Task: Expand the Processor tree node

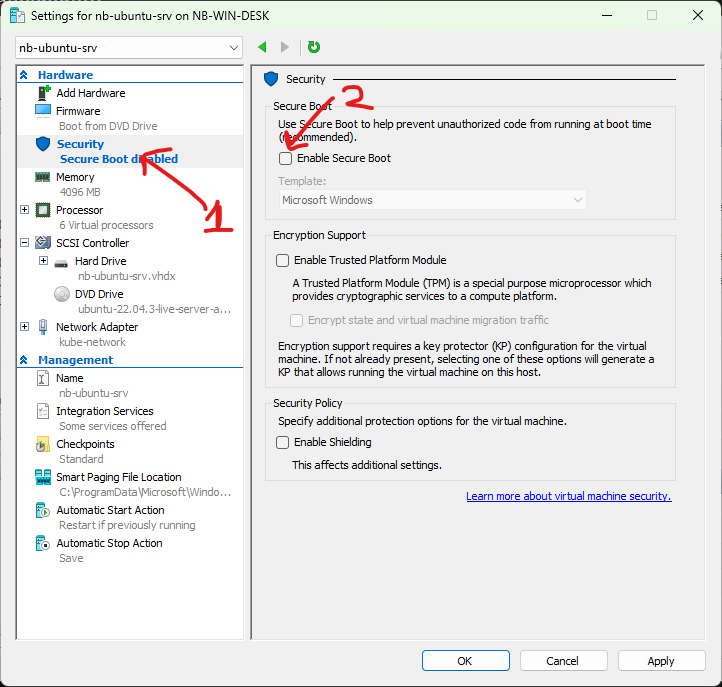Action: (x=25, y=210)
